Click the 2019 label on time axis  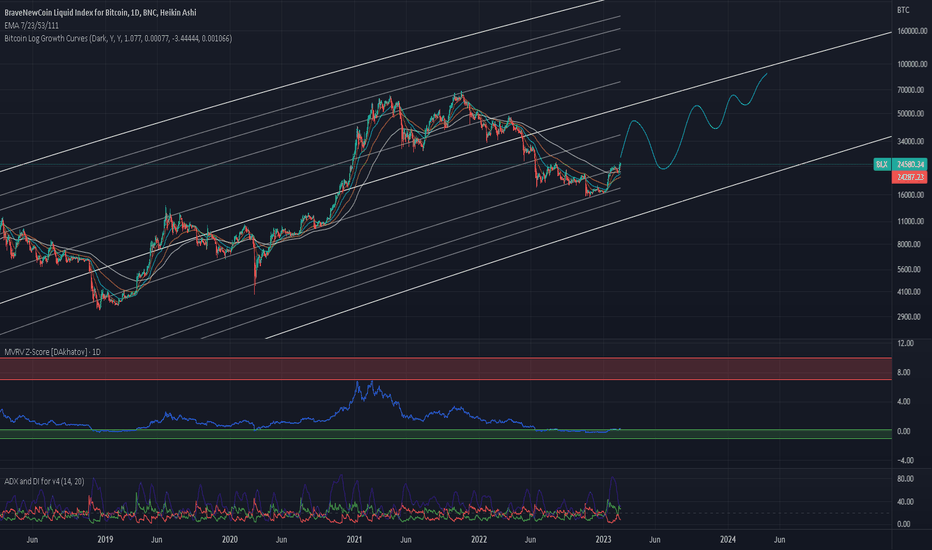(105, 540)
